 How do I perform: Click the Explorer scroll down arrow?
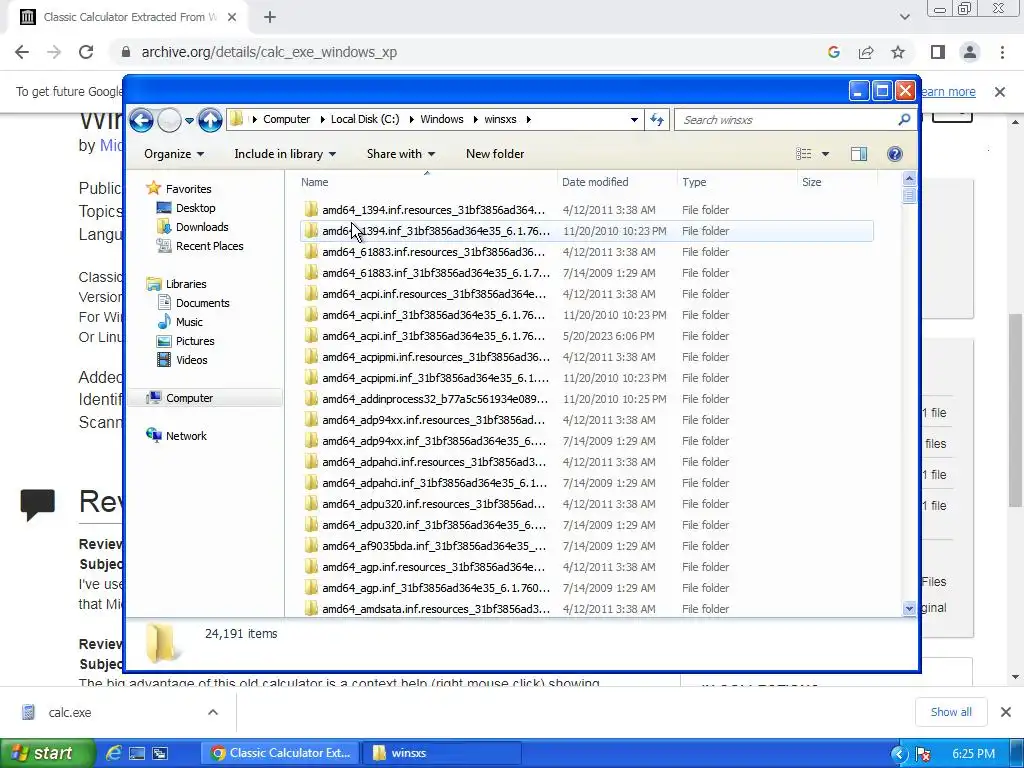click(909, 609)
